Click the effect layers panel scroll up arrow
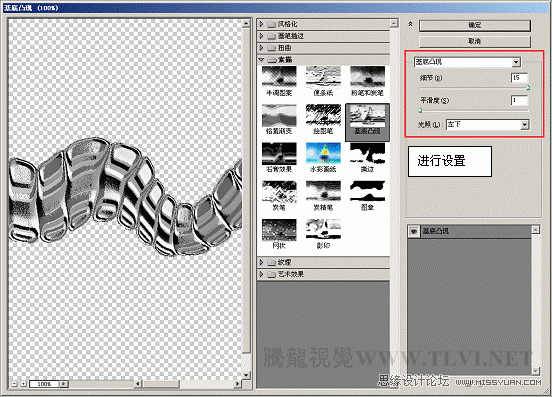The image size is (552, 397). click(535, 229)
